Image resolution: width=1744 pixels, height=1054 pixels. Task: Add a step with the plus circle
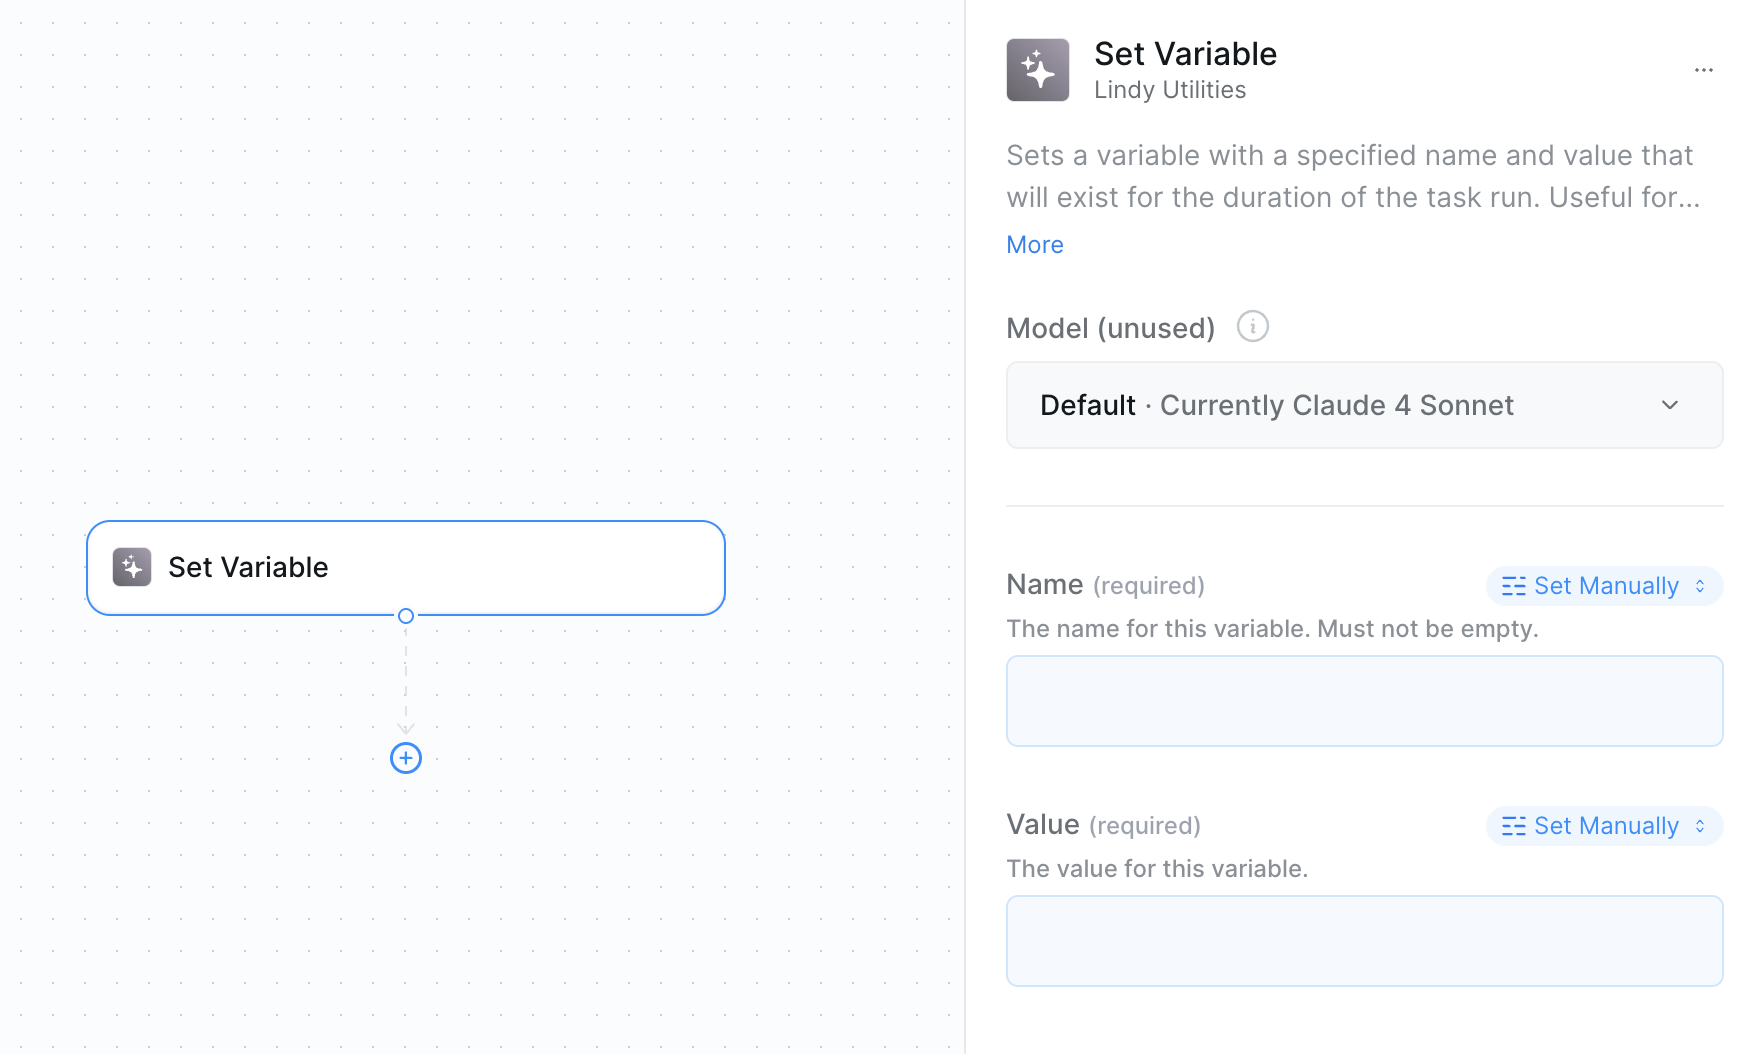pyautogui.click(x=406, y=758)
